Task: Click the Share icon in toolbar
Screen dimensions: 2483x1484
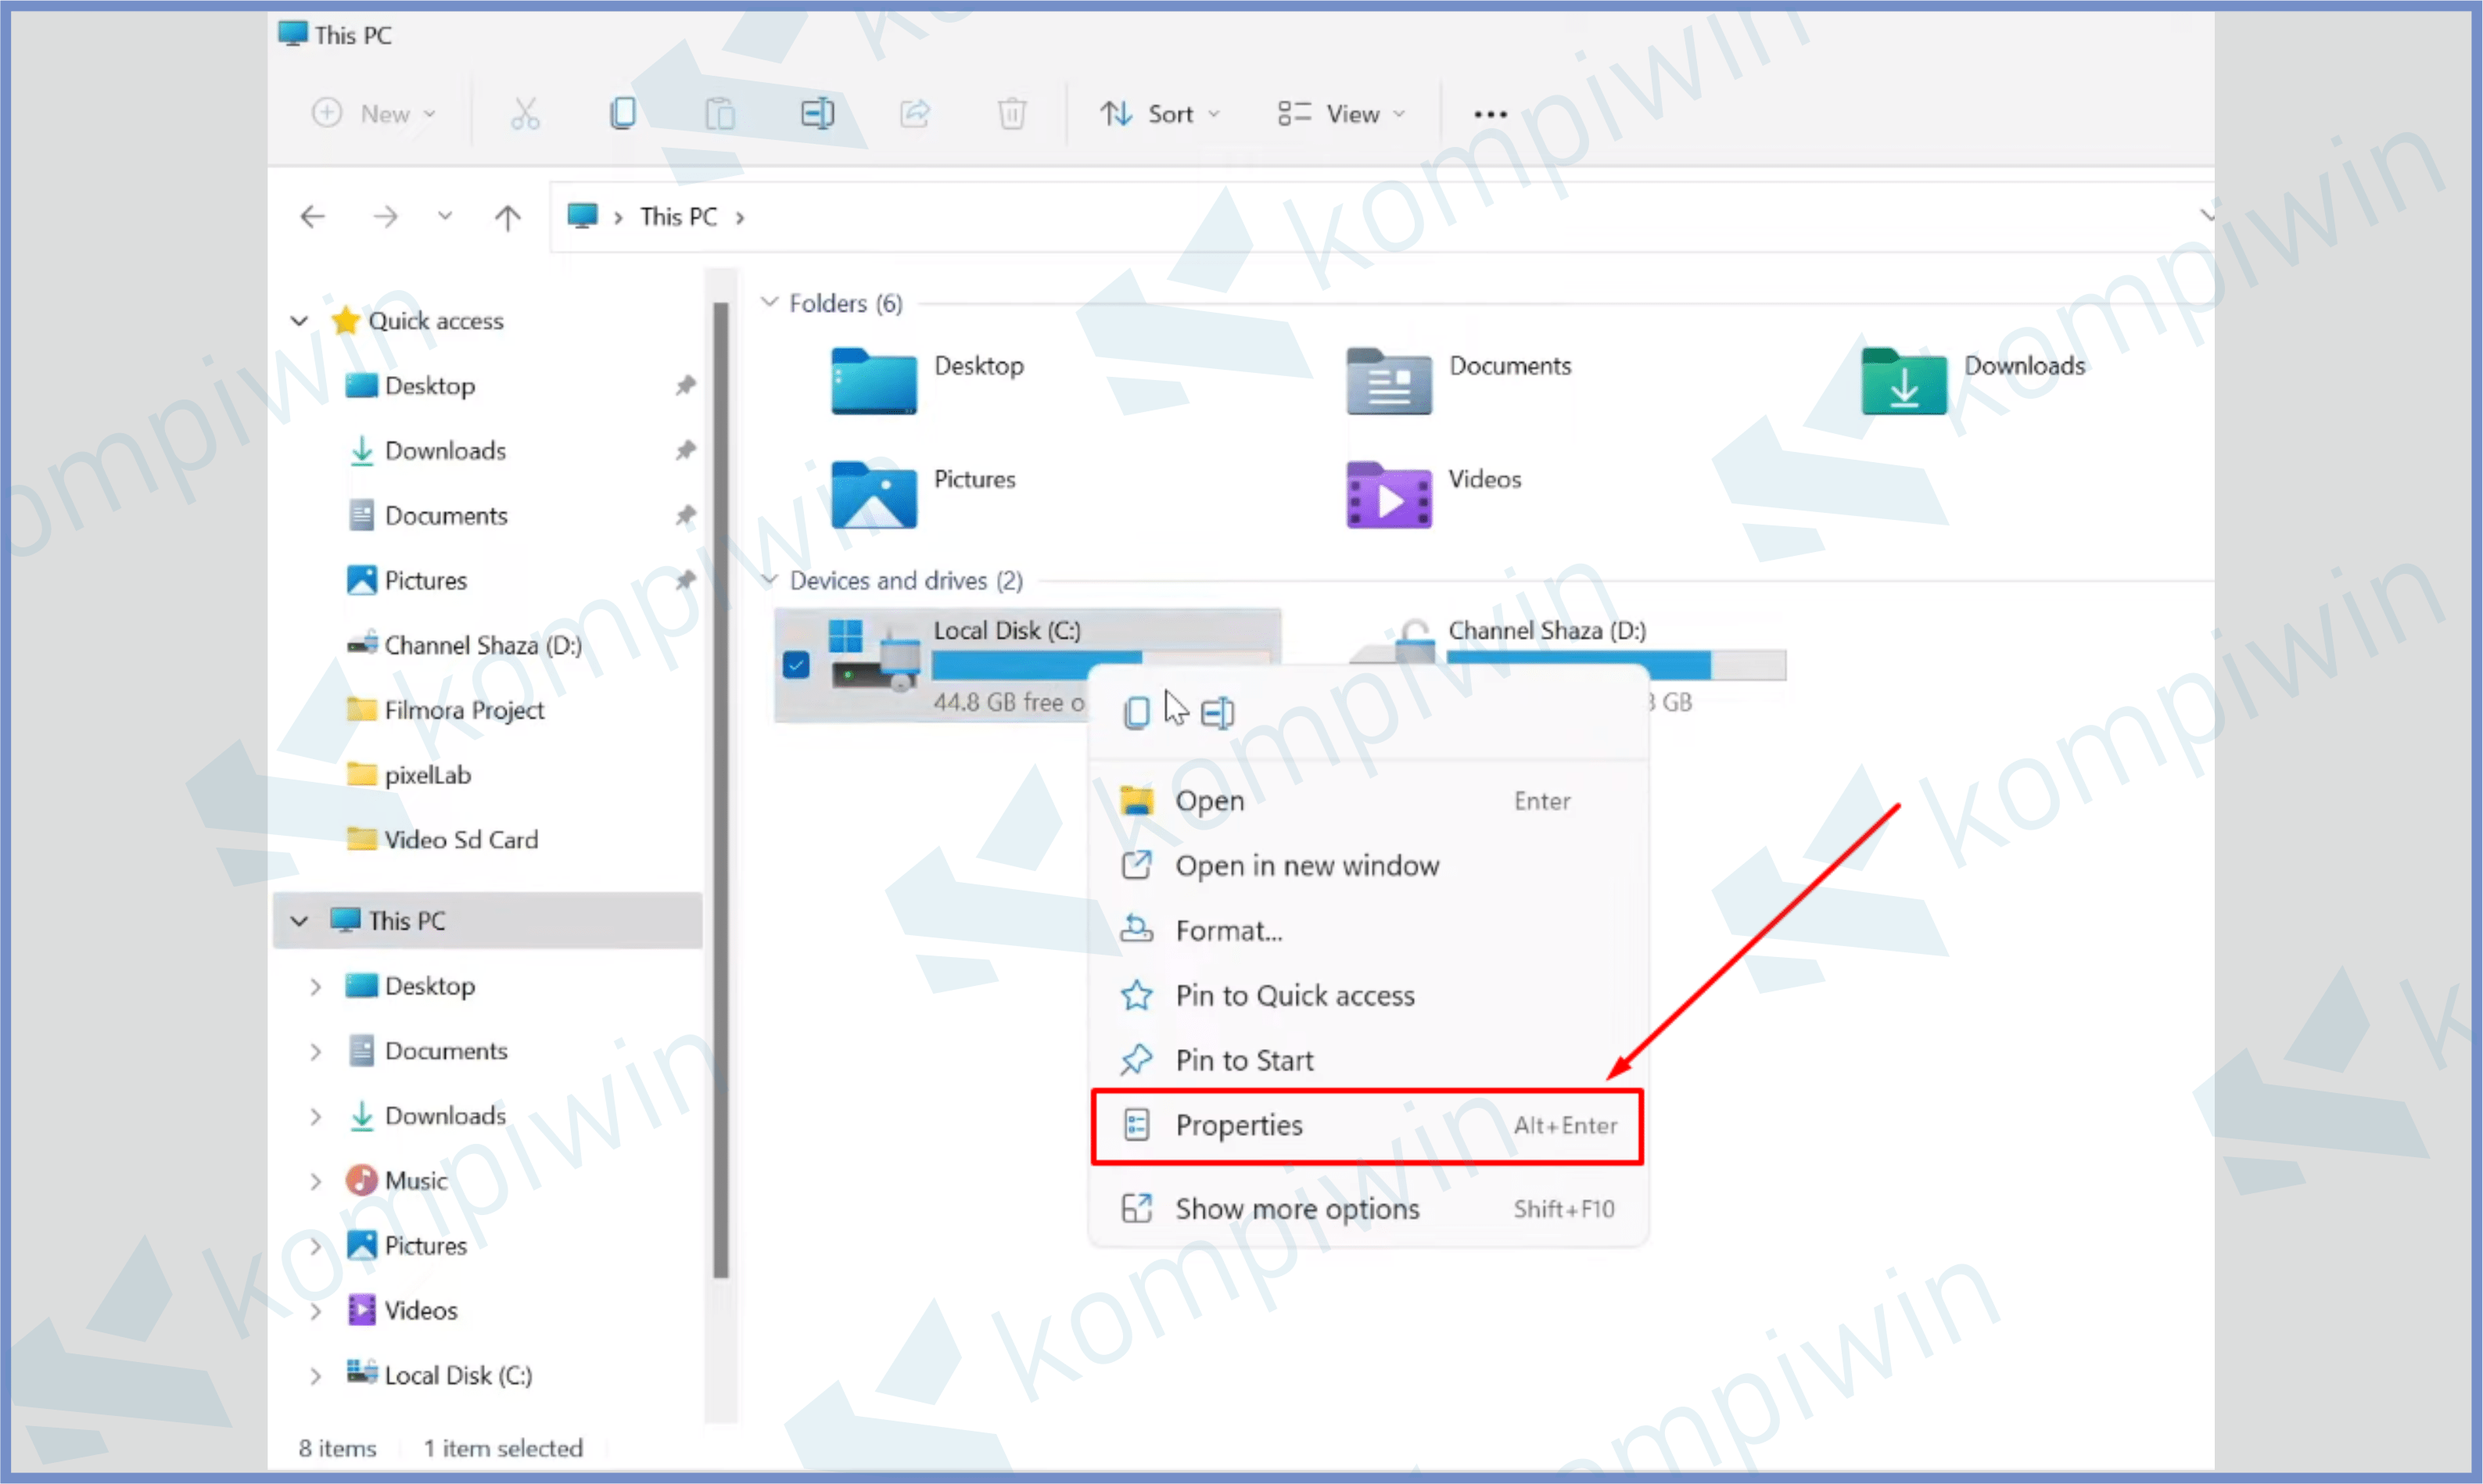Action: point(914,113)
